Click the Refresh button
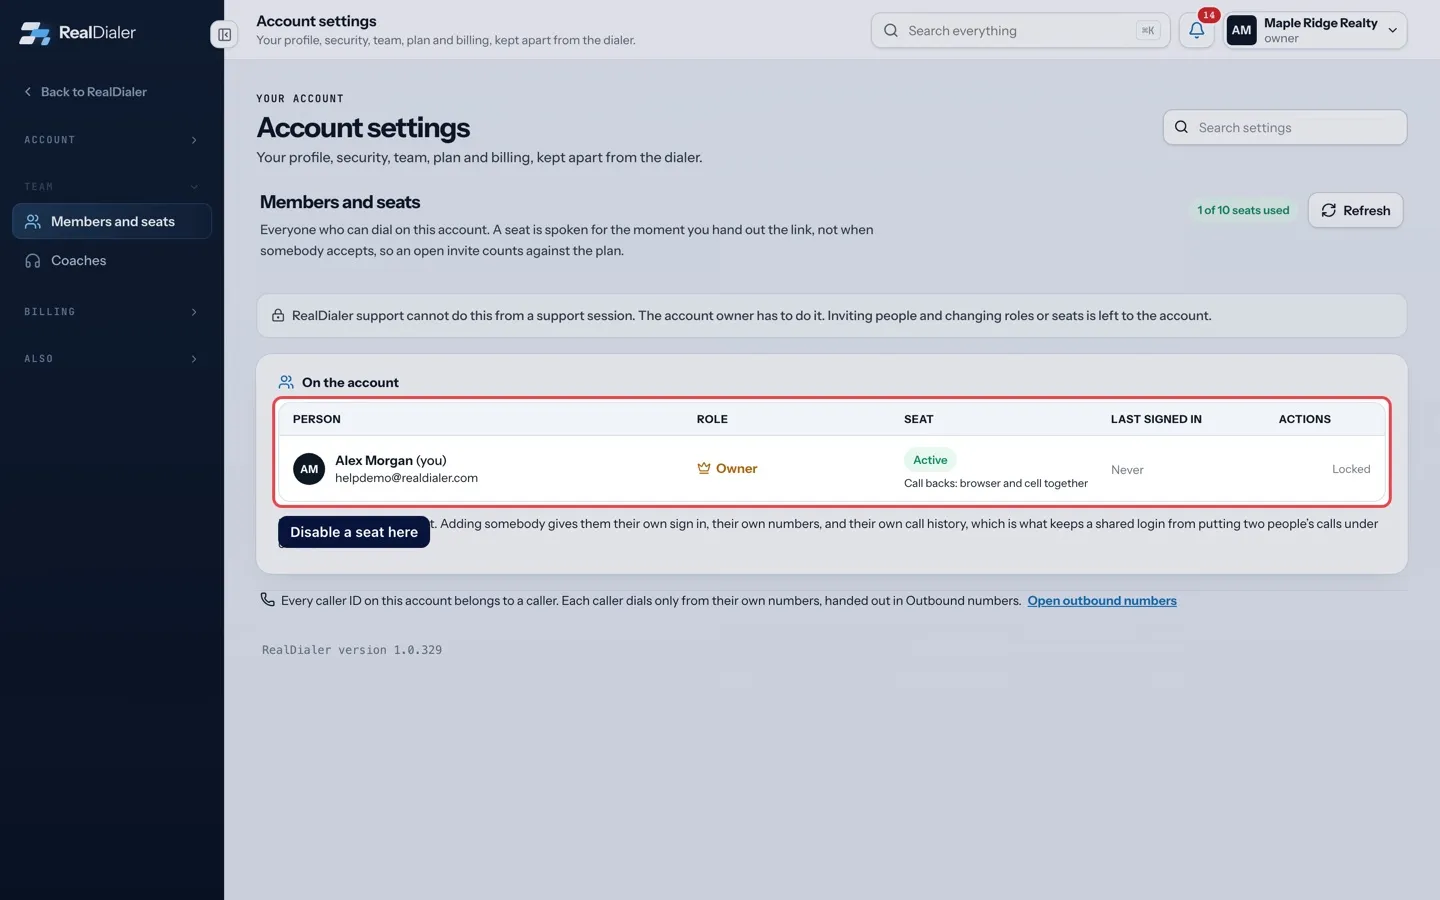The height and width of the screenshot is (900, 1440). pos(1355,210)
